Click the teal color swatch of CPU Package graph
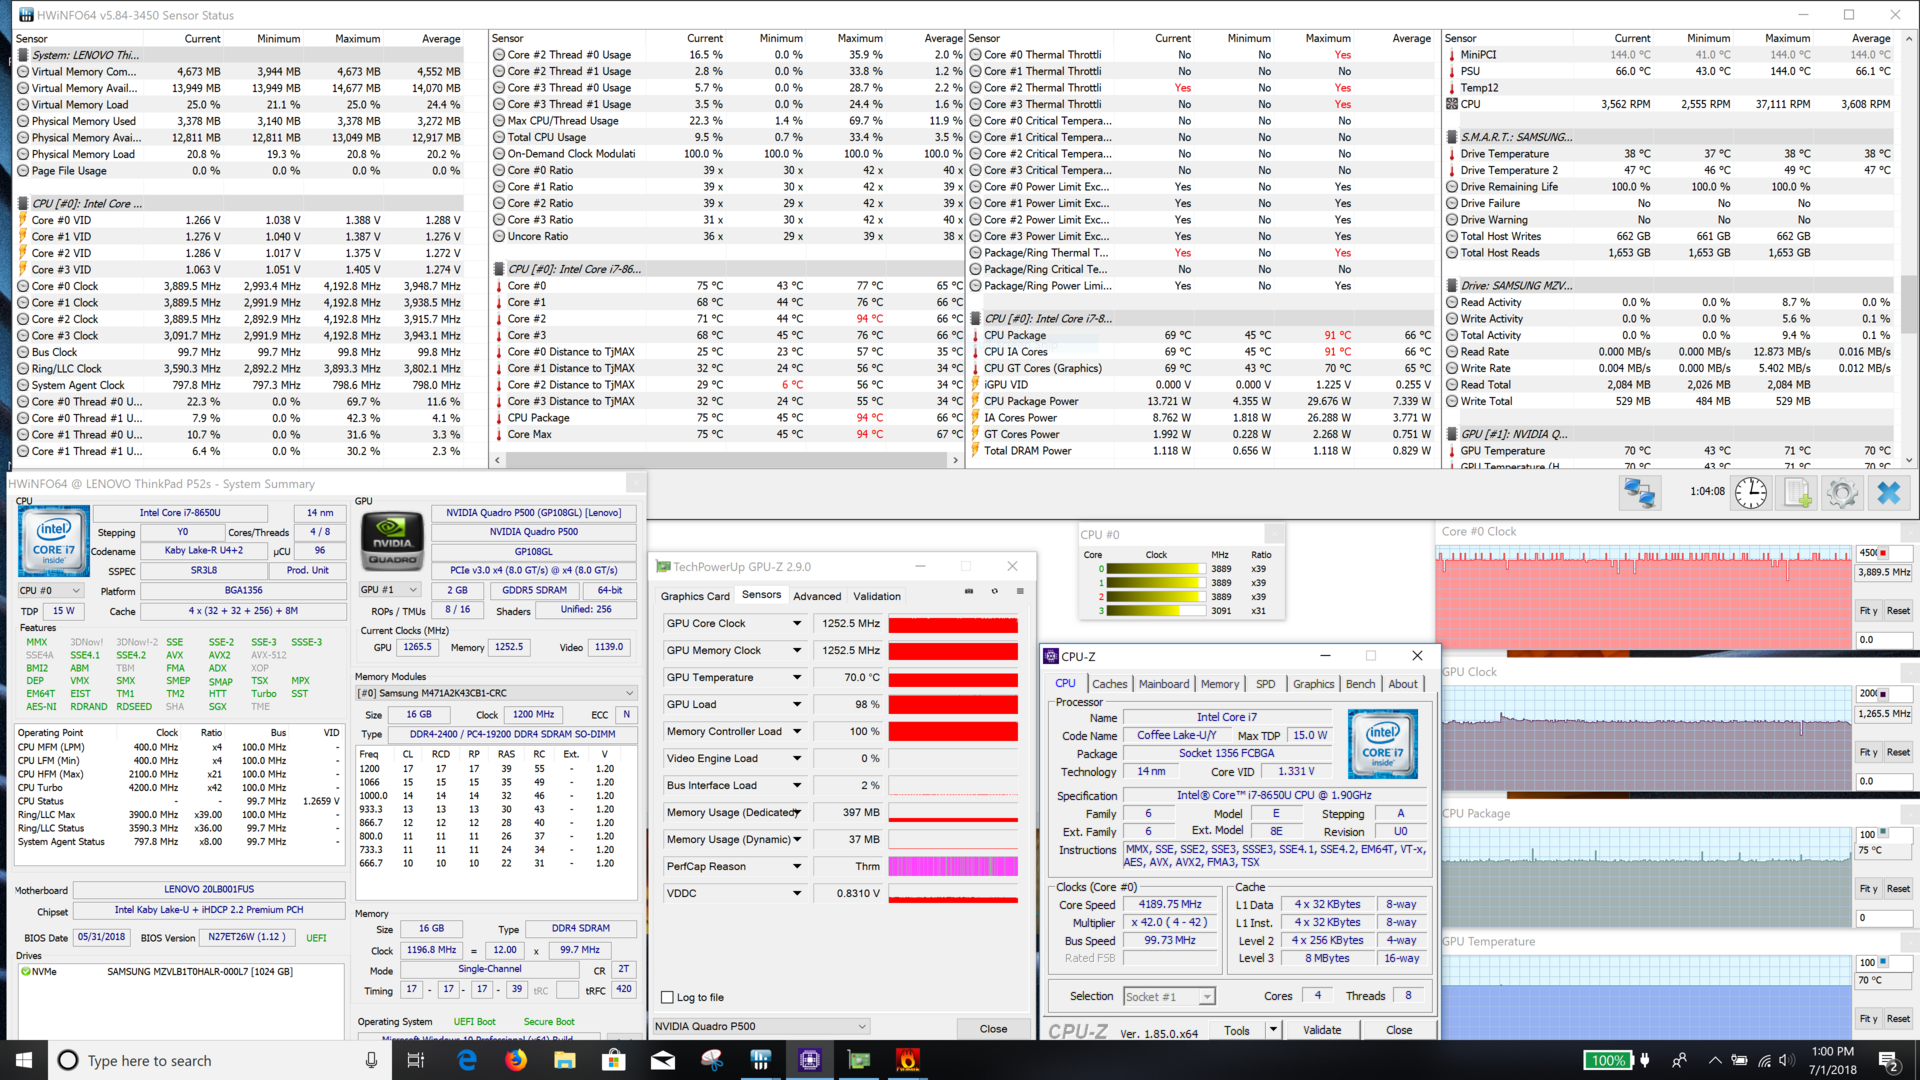This screenshot has height=1080, width=1920. (1884, 833)
